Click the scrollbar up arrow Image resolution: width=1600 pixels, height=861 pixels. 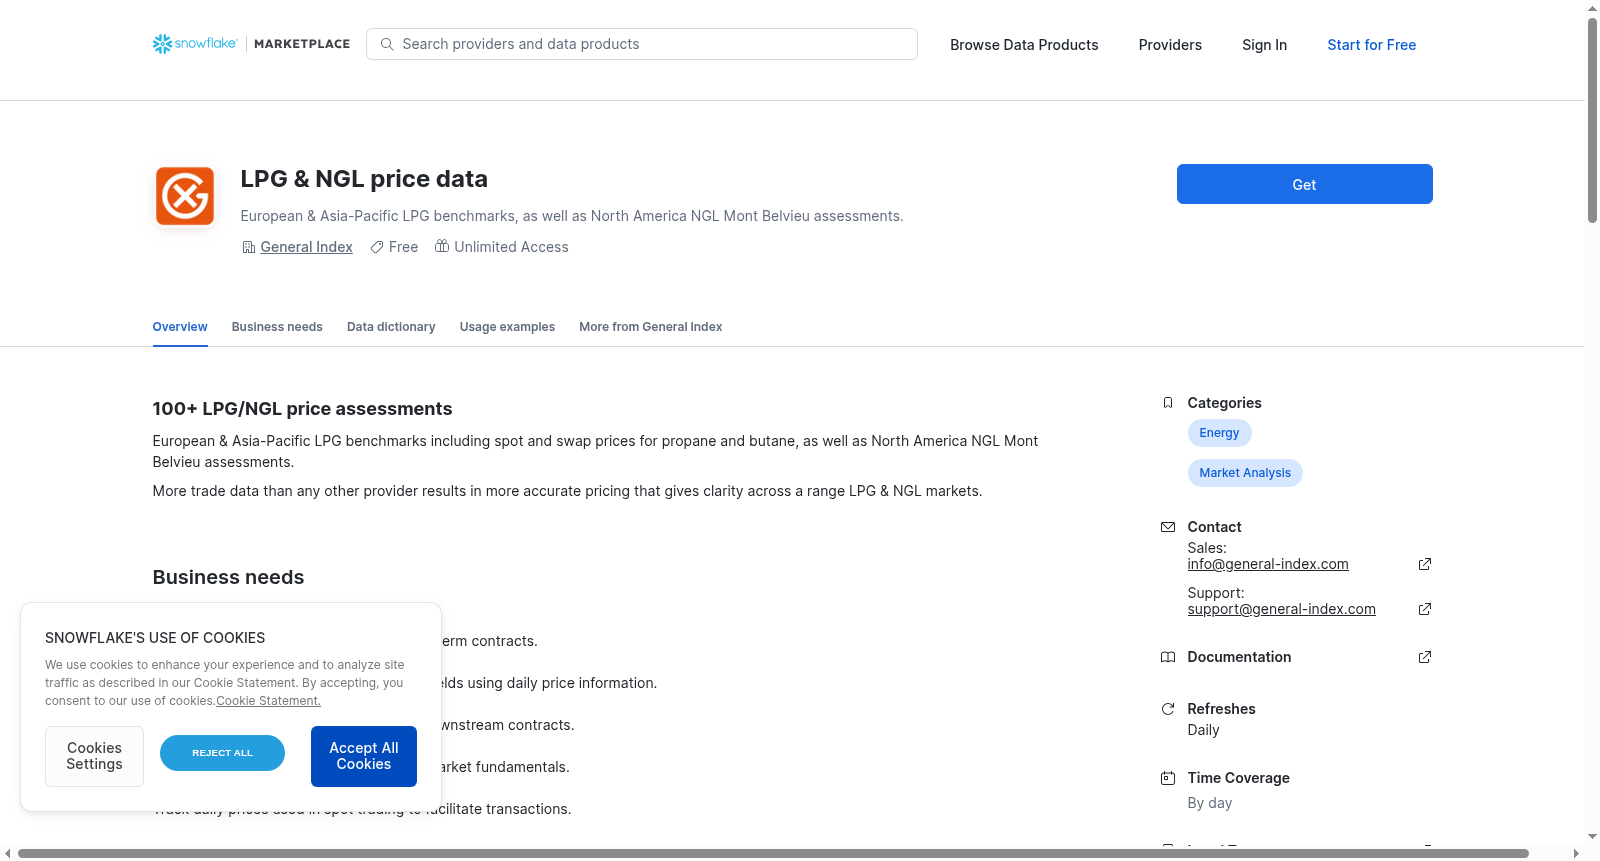coord(1592,8)
